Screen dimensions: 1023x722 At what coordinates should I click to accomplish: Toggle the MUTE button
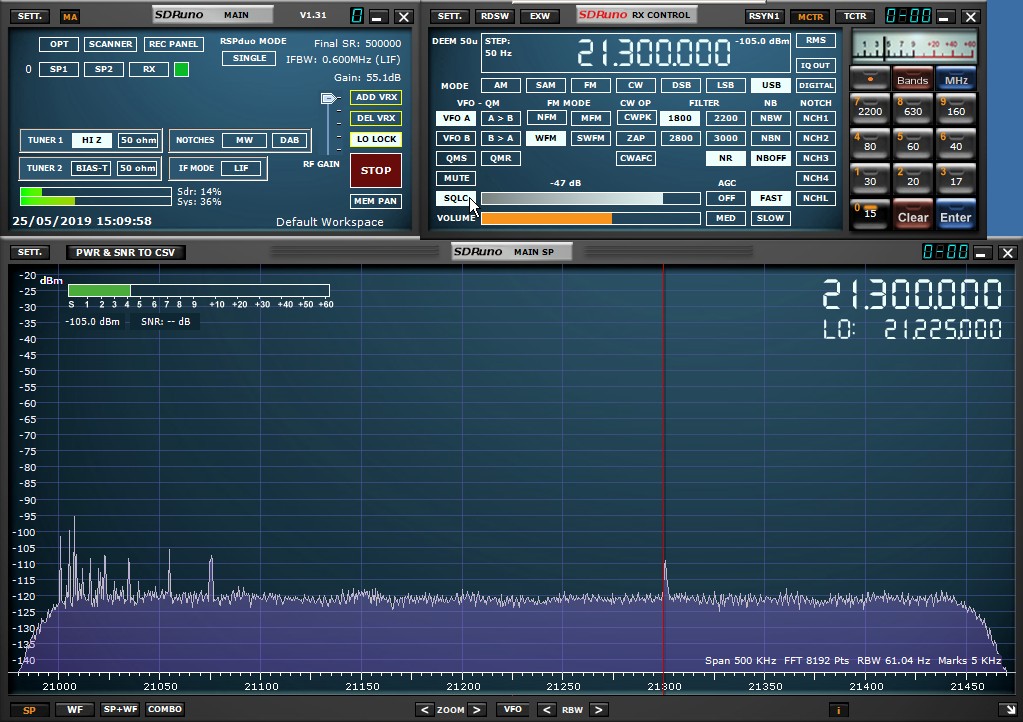coord(456,178)
